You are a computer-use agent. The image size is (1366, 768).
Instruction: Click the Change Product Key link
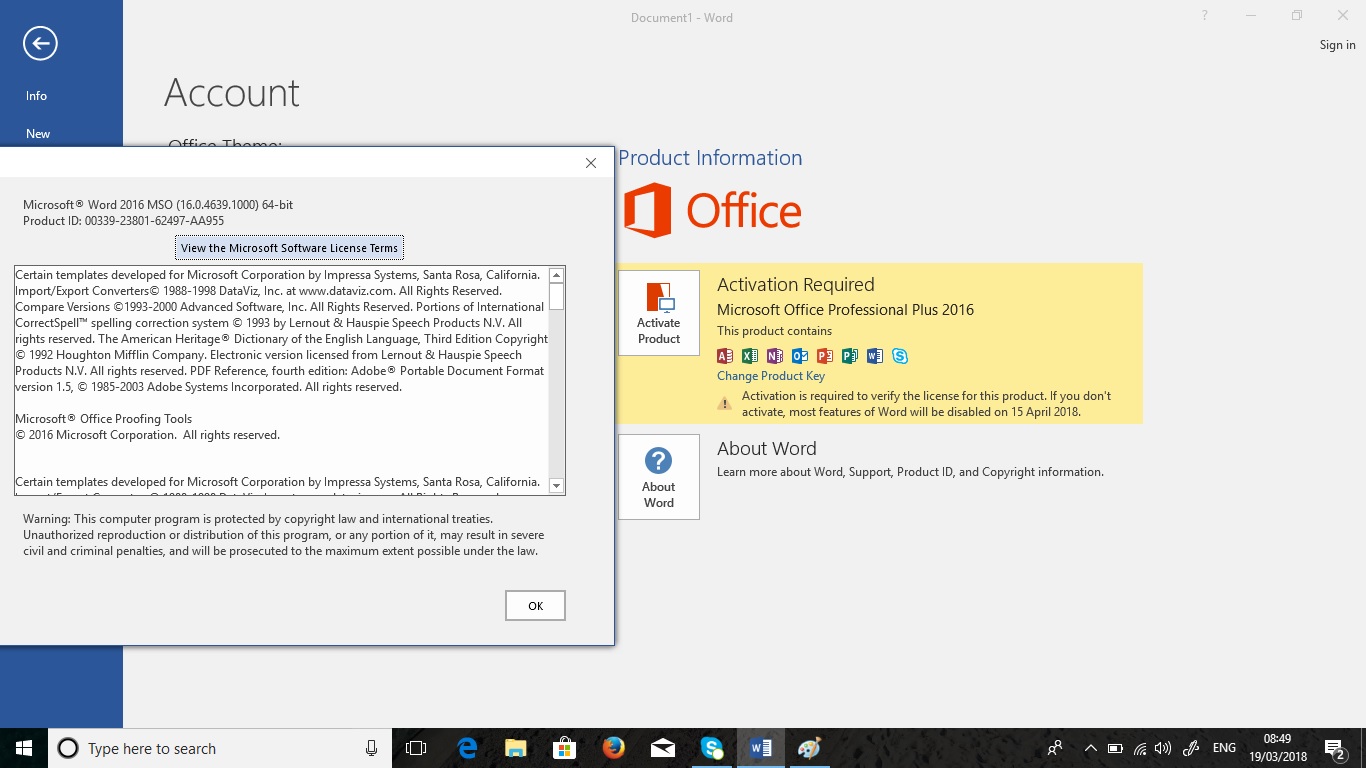pos(771,376)
